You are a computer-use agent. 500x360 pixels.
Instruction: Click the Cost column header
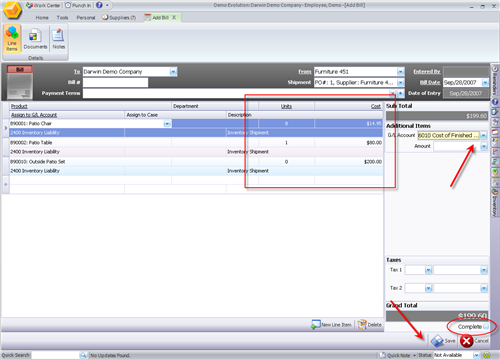376,106
